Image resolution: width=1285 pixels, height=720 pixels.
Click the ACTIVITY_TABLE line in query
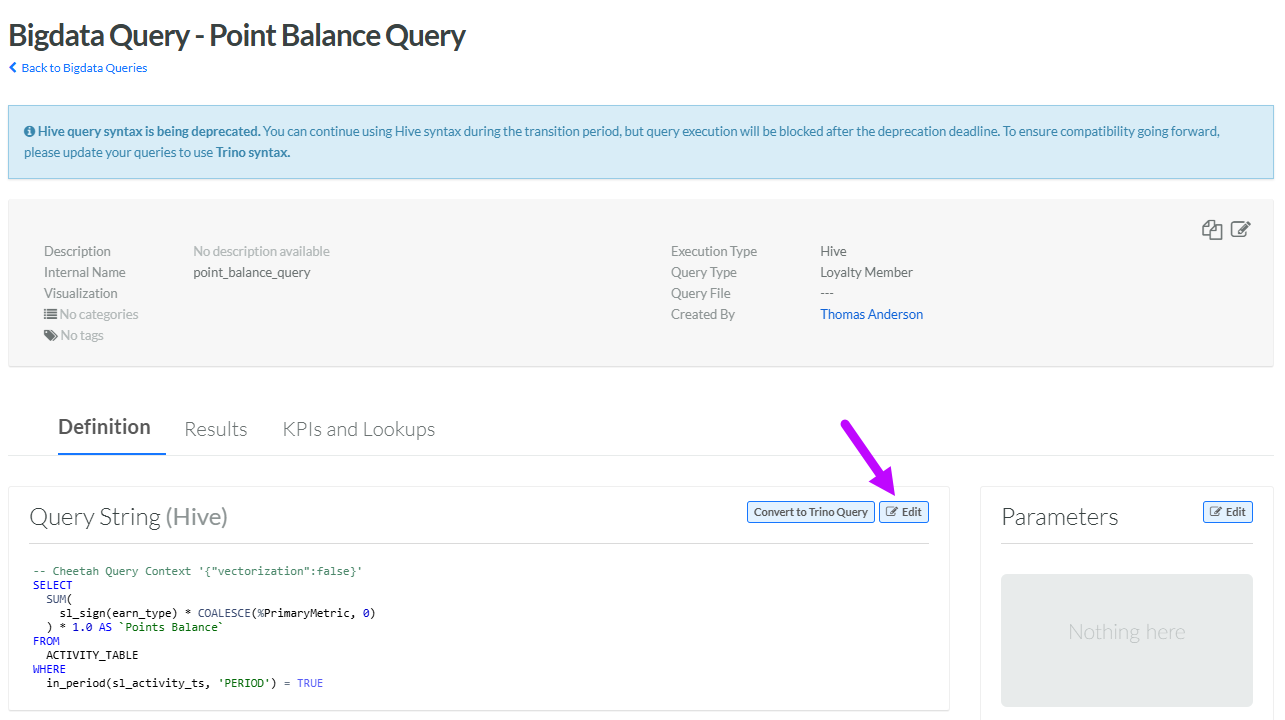click(92, 655)
